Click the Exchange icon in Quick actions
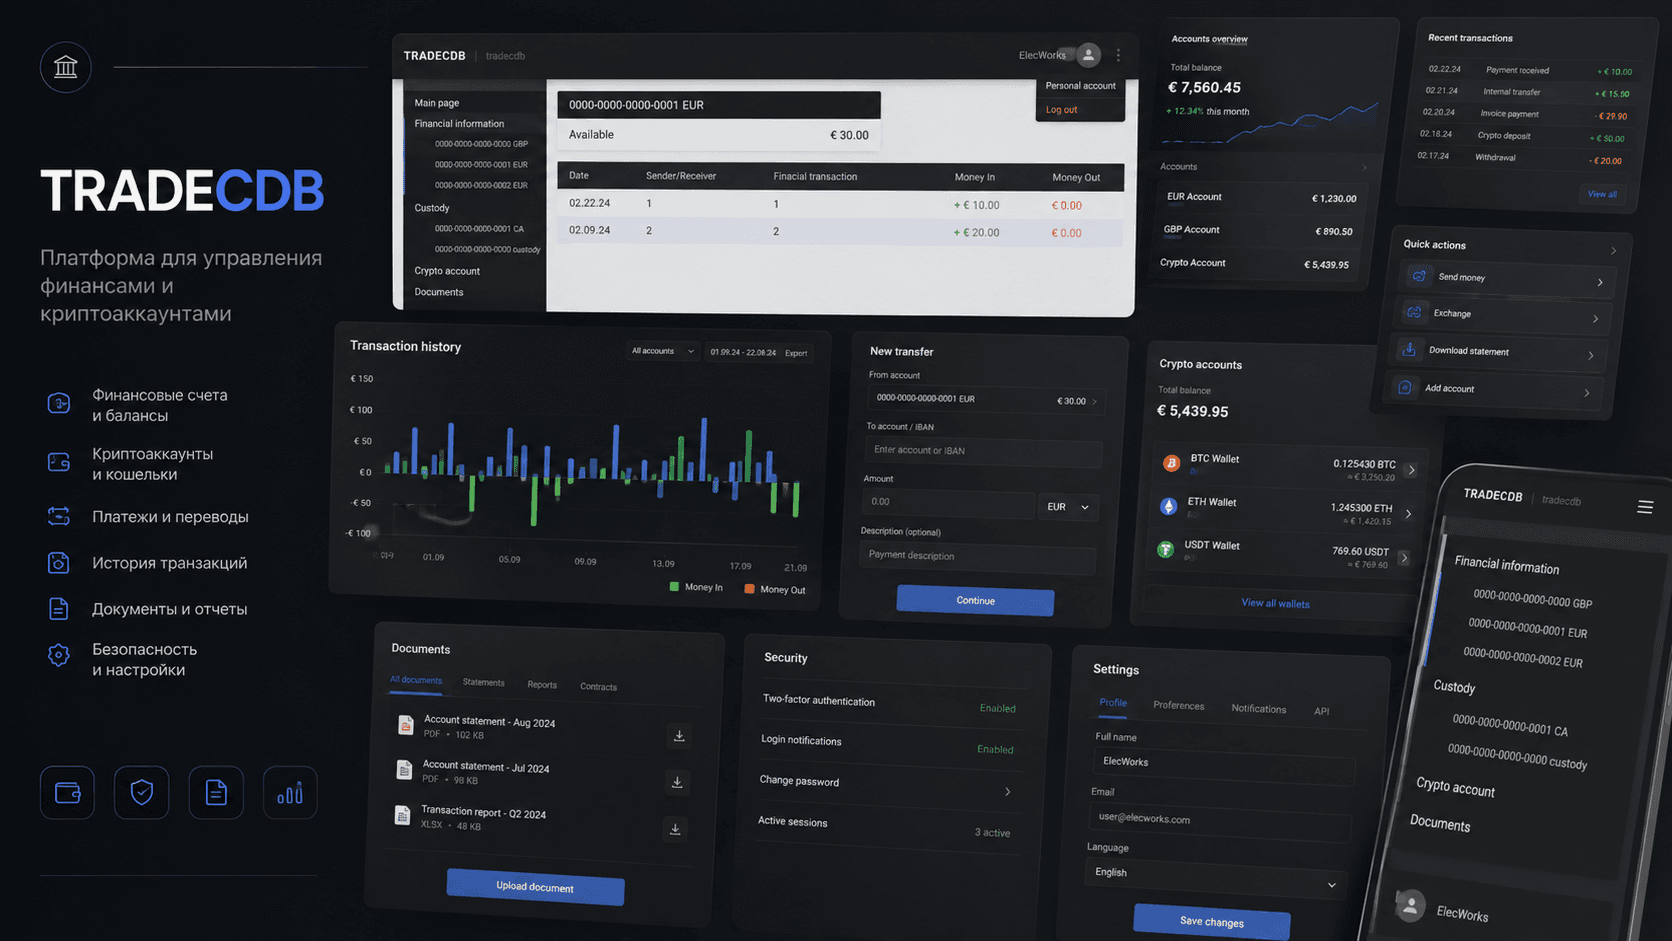1672x941 pixels. tap(1414, 312)
